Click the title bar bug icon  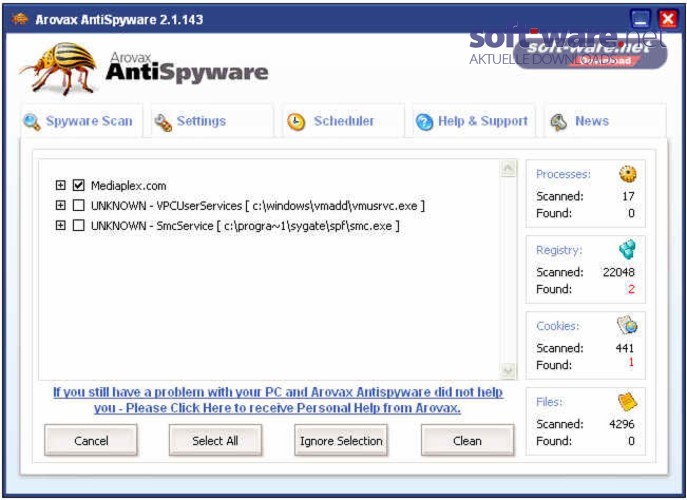(20, 19)
